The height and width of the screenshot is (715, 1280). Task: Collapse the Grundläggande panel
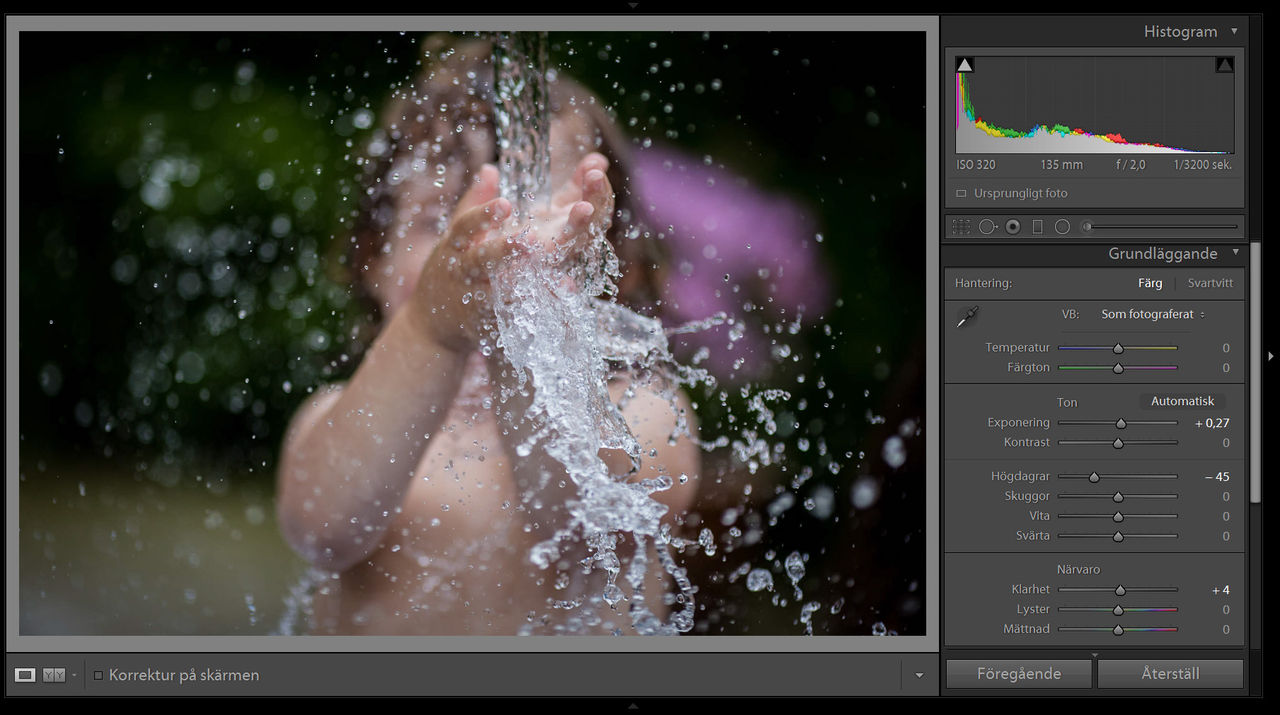[1235, 253]
